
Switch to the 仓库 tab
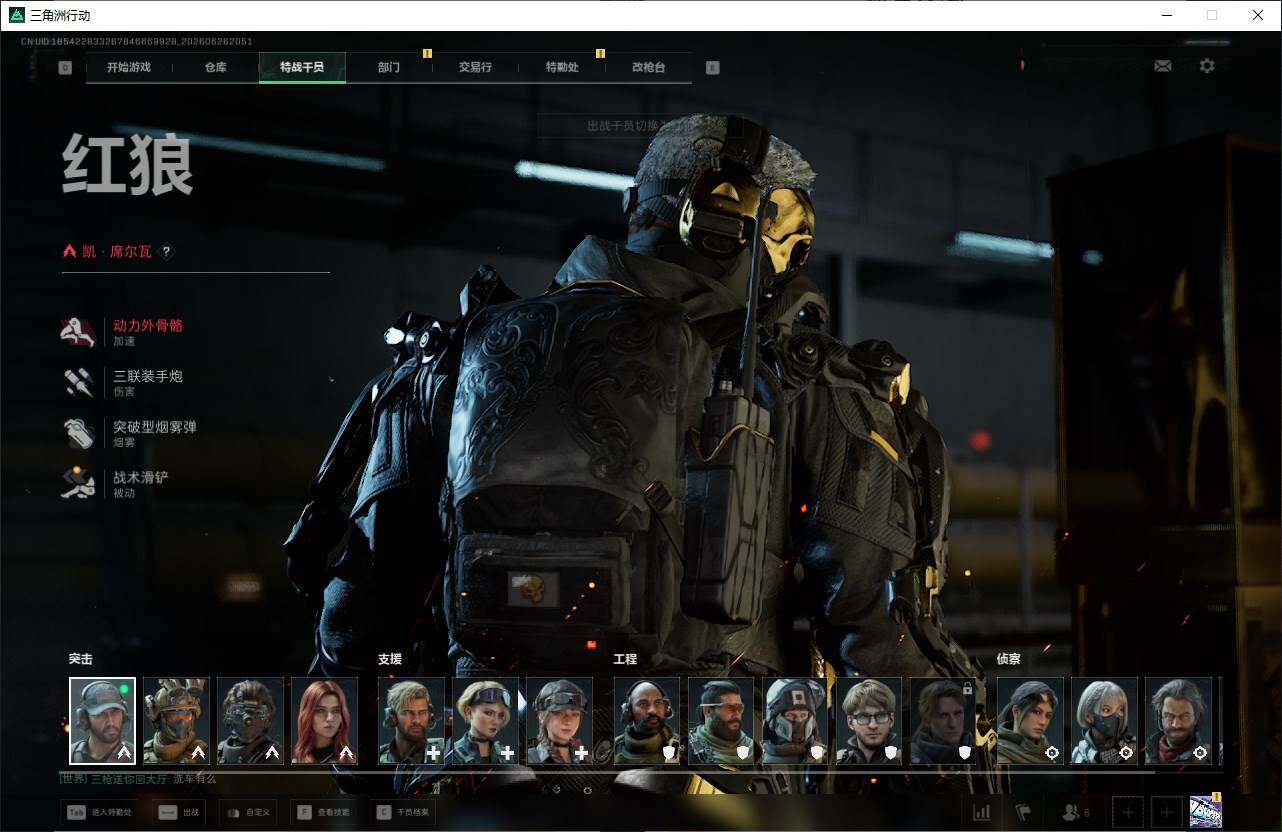click(216, 68)
